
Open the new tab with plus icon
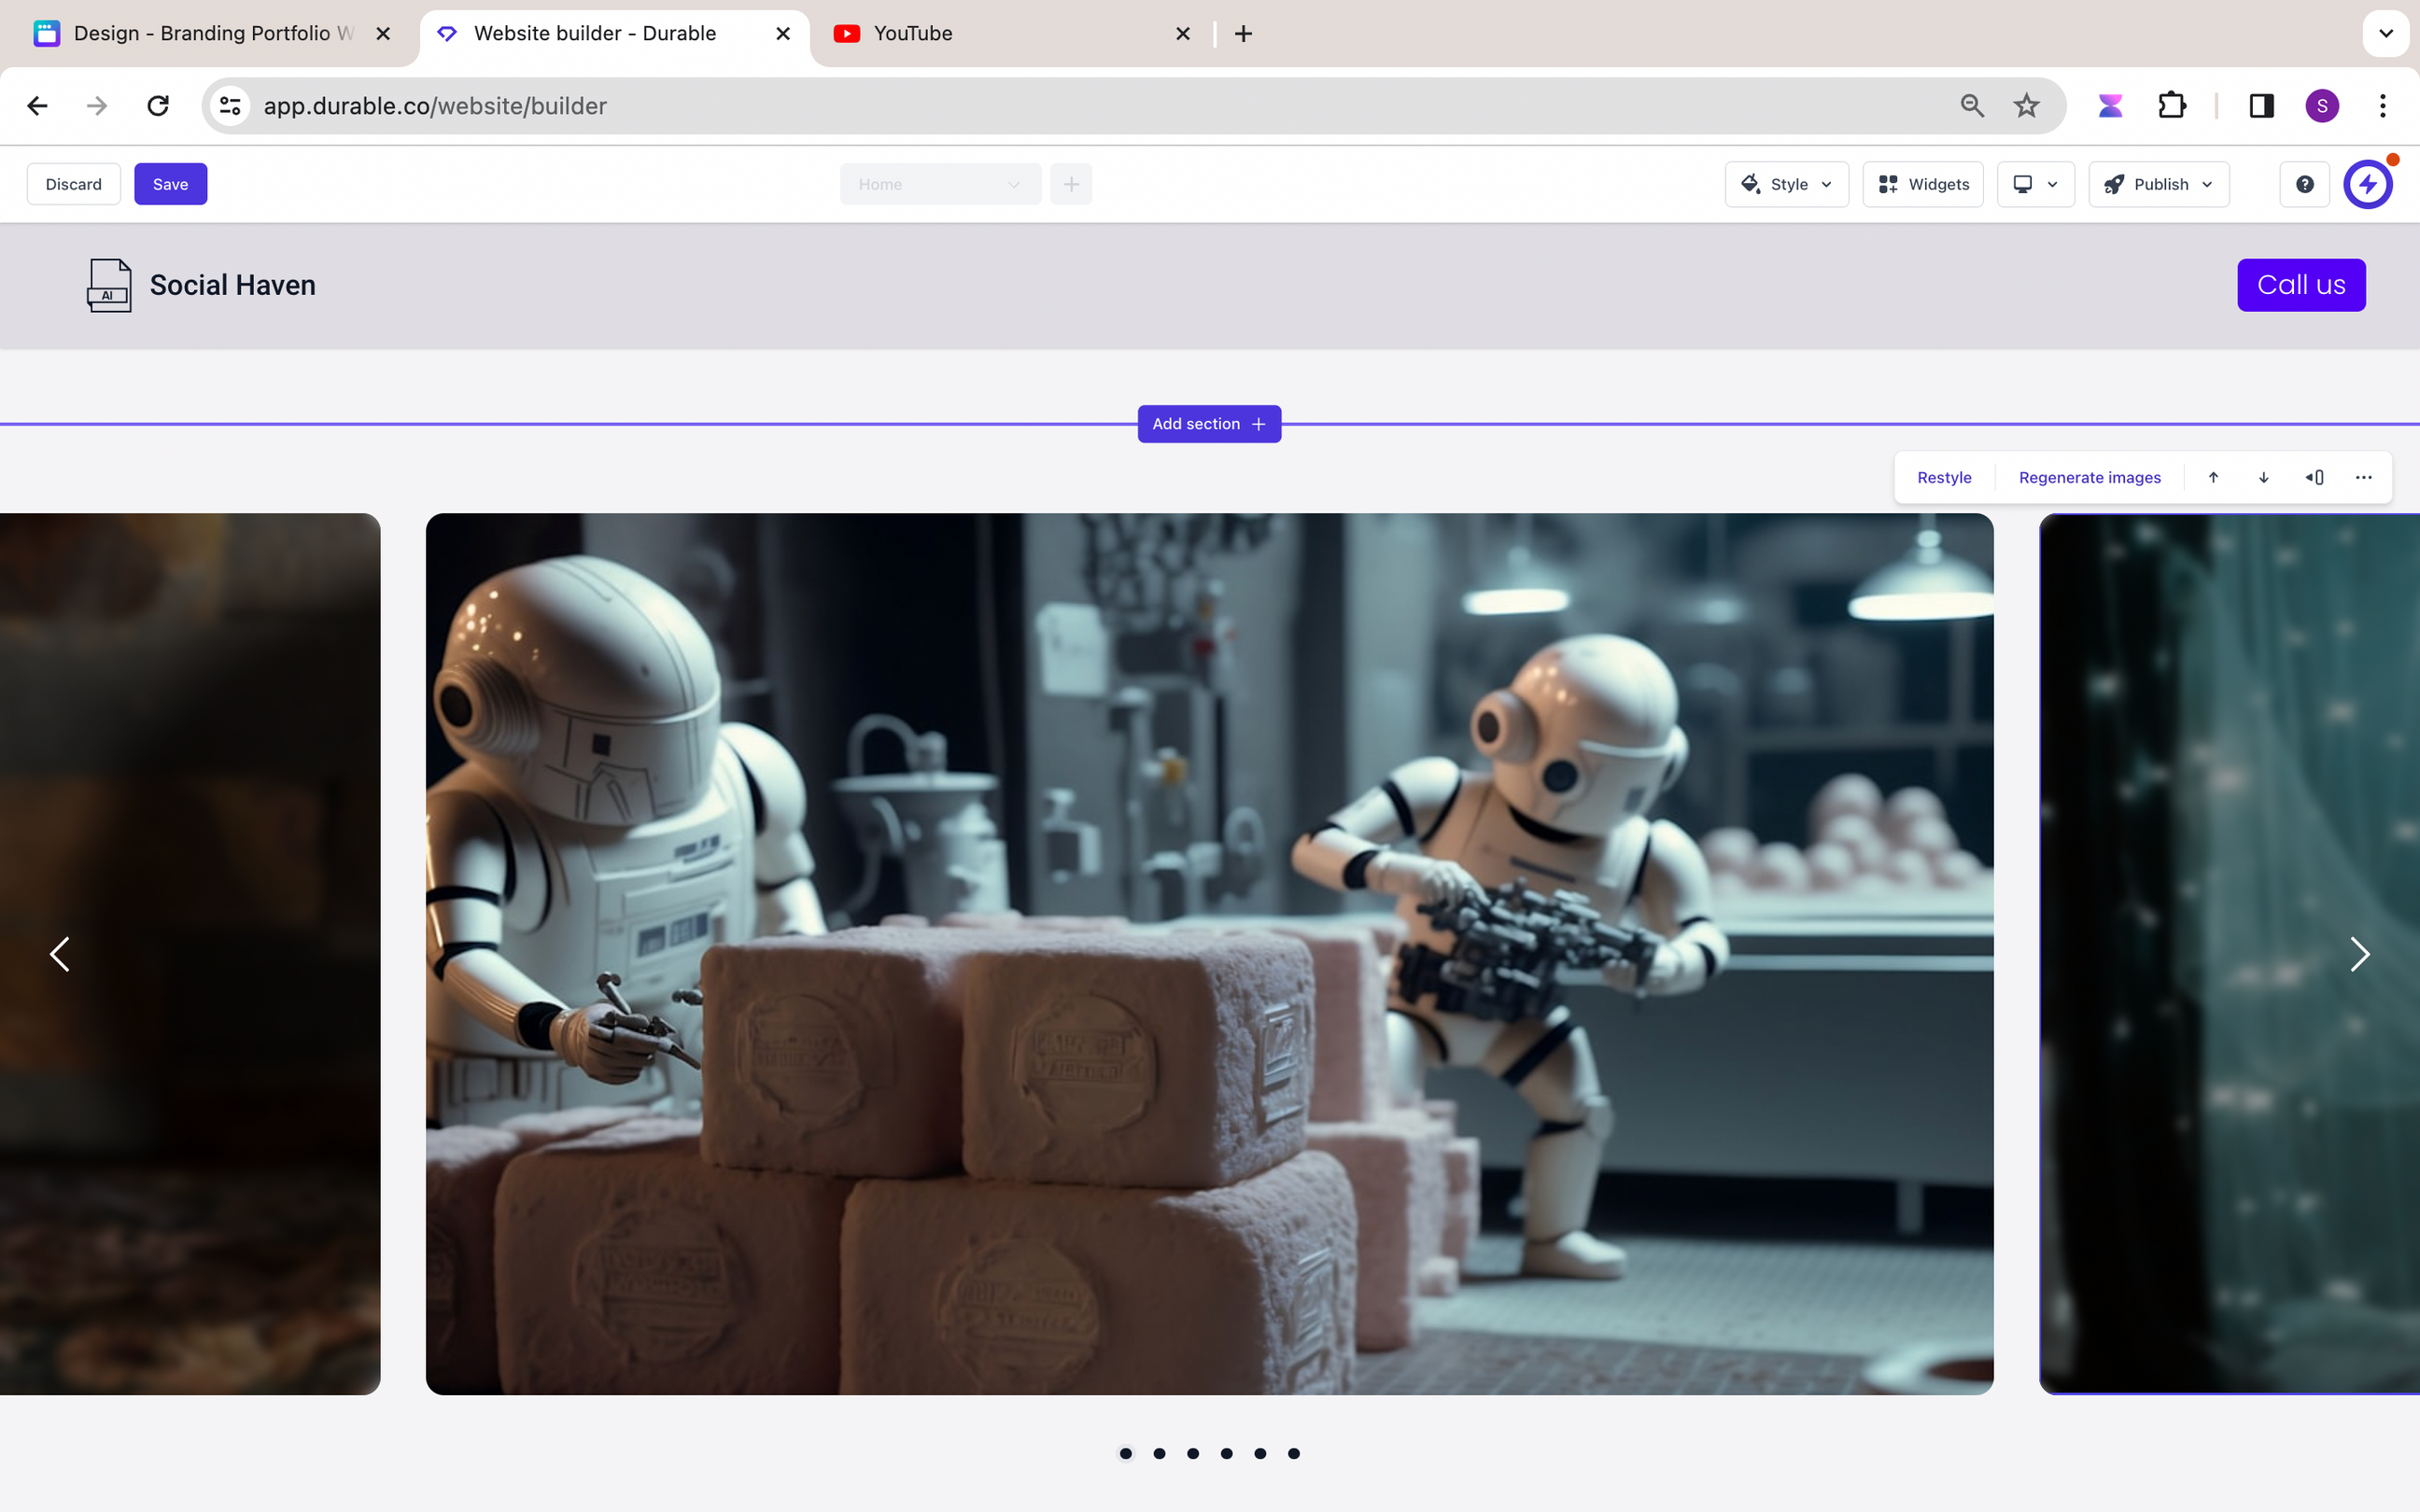pos(1243,34)
